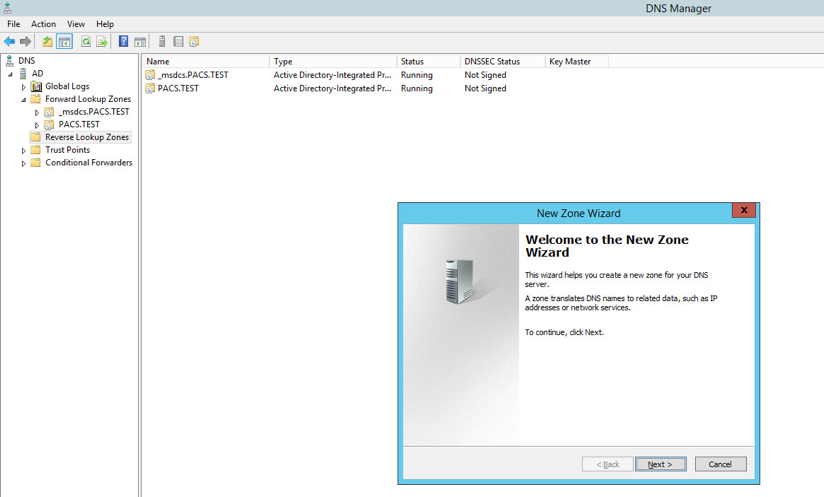This screenshot has width=824, height=497.
Task: Click the Forward arrow in the toolbar
Action: 26,42
